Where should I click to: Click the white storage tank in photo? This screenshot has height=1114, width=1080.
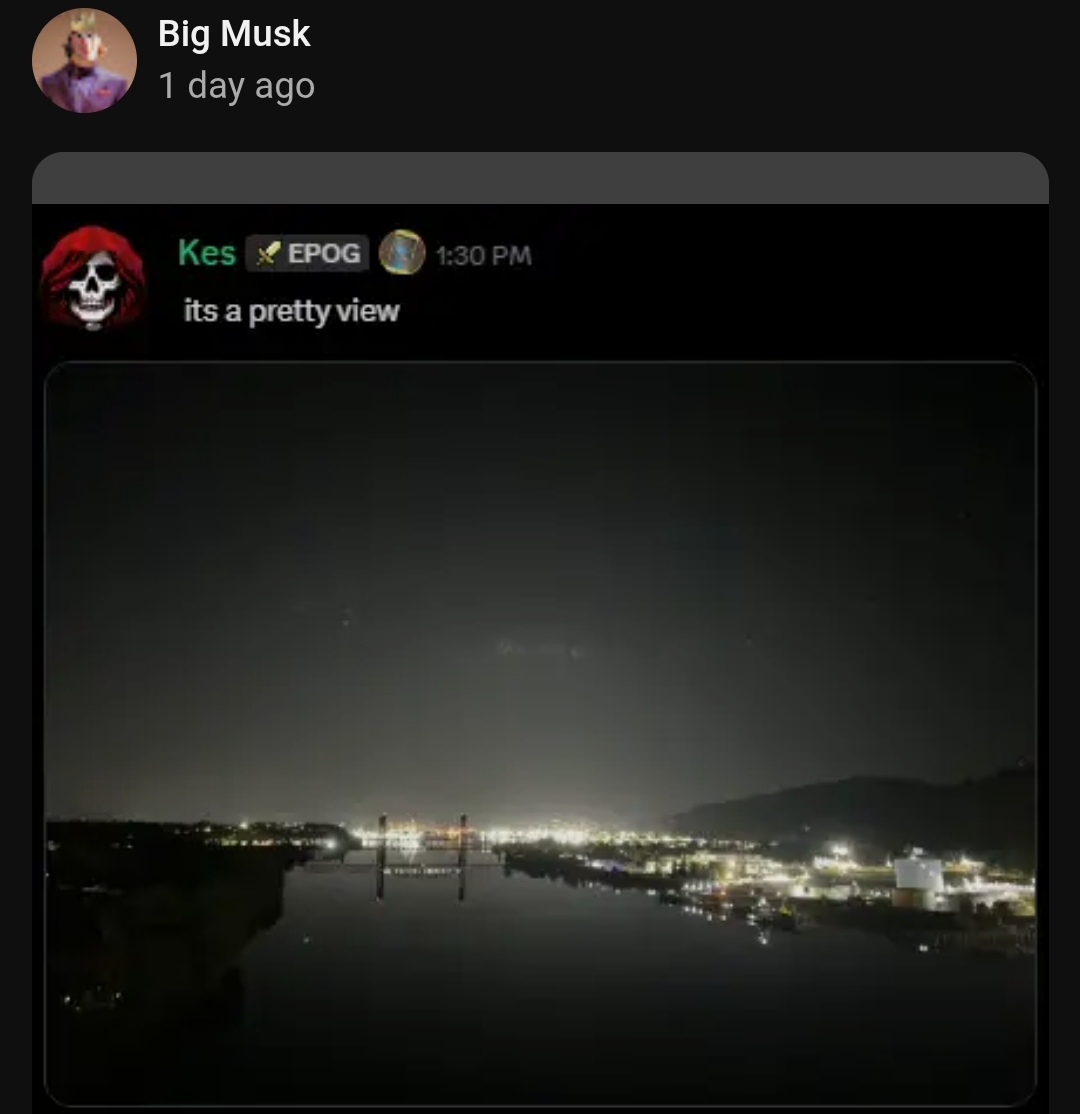coord(918,874)
